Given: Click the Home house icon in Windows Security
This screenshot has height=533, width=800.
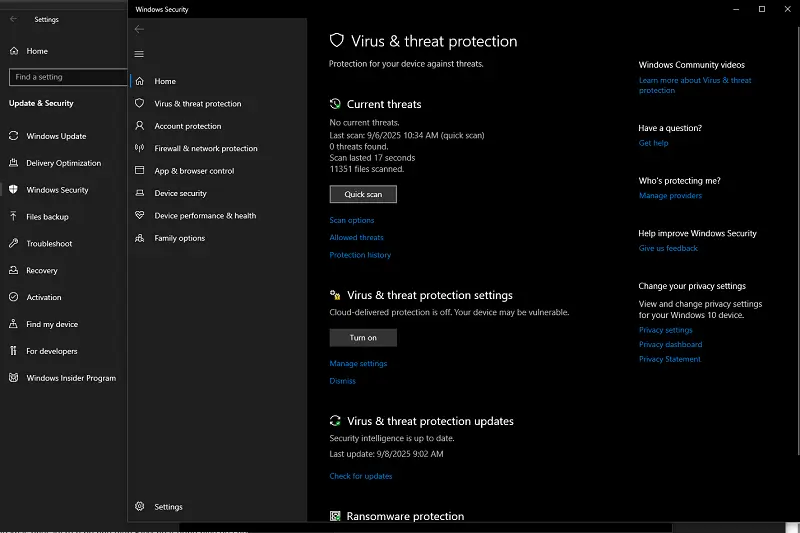Looking at the screenshot, I should tap(139, 81).
